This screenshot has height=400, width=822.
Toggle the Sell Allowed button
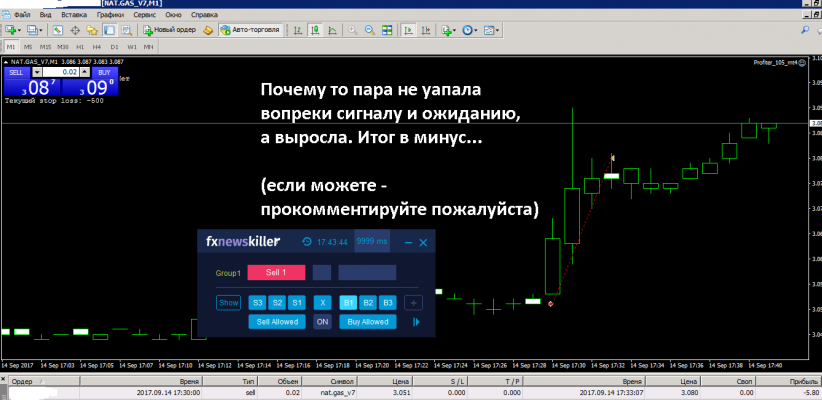coord(276,322)
